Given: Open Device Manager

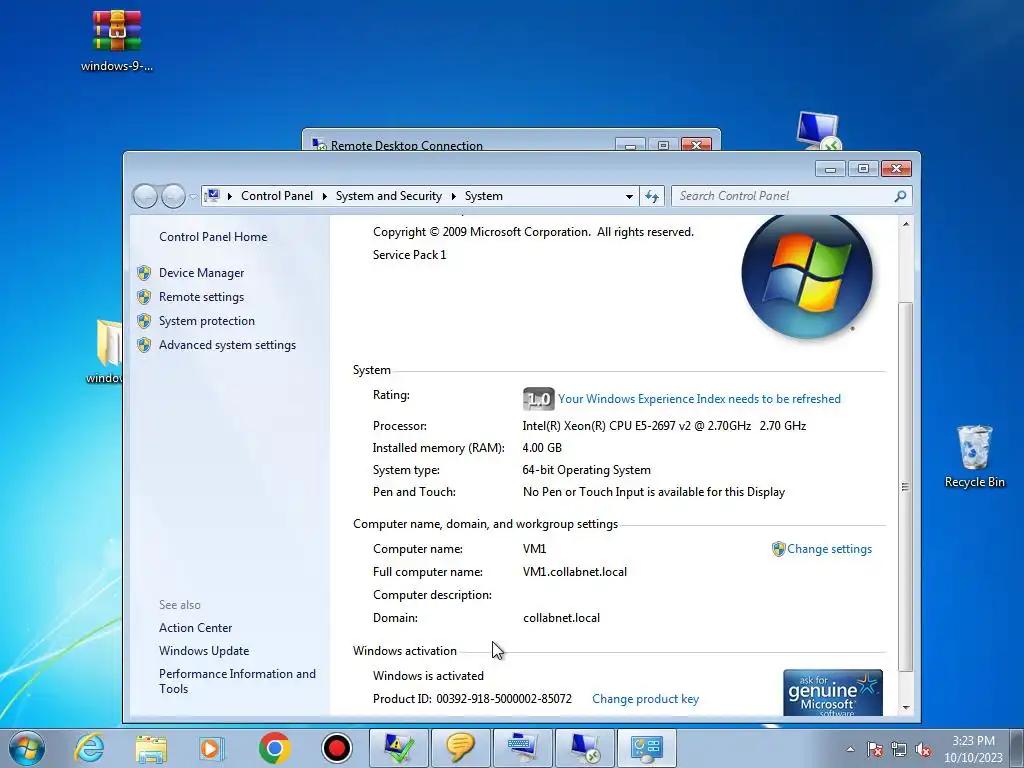Looking at the screenshot, I should click(201, 273).
